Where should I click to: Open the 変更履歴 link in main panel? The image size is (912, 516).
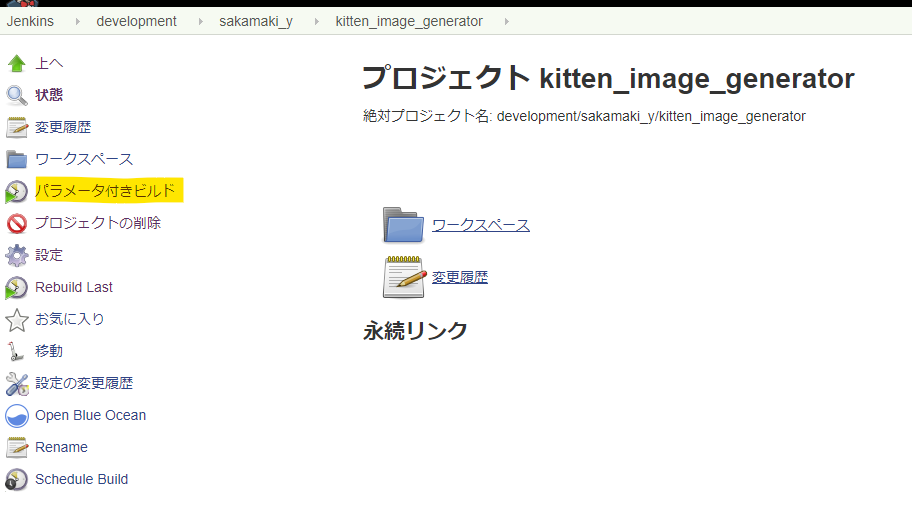pyautogui.click(x=460, y=277)
